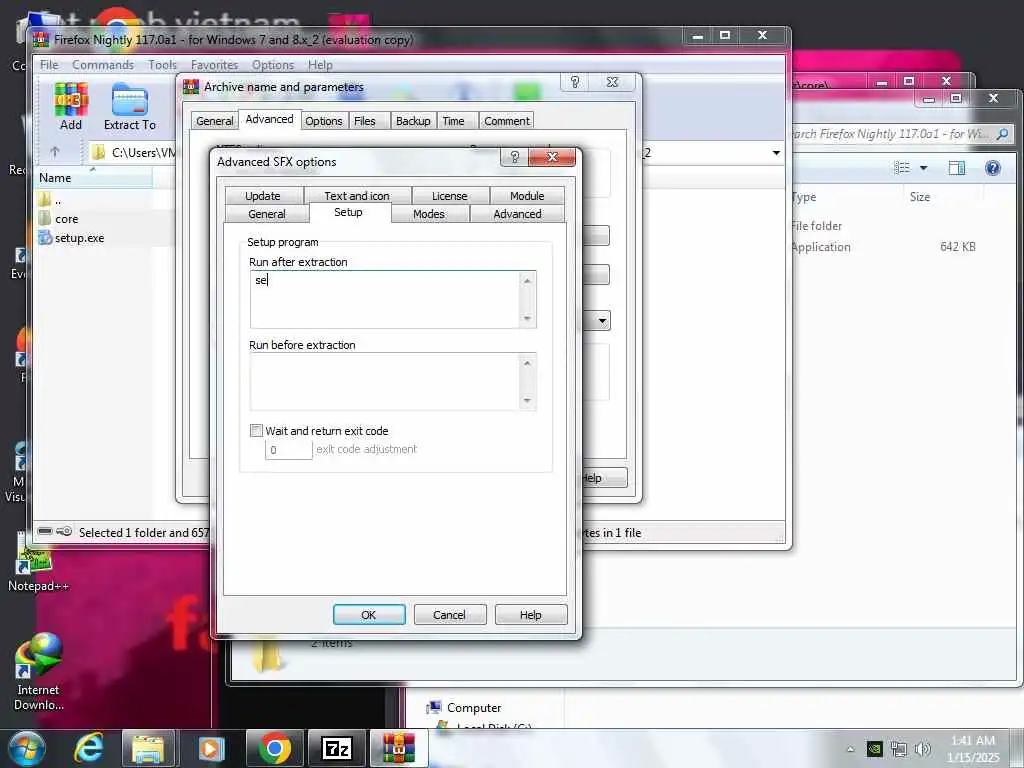Screen dimensions: 1024x768
Task: Open the WinRAR Tools menu
Action: (x=162, y=65)
